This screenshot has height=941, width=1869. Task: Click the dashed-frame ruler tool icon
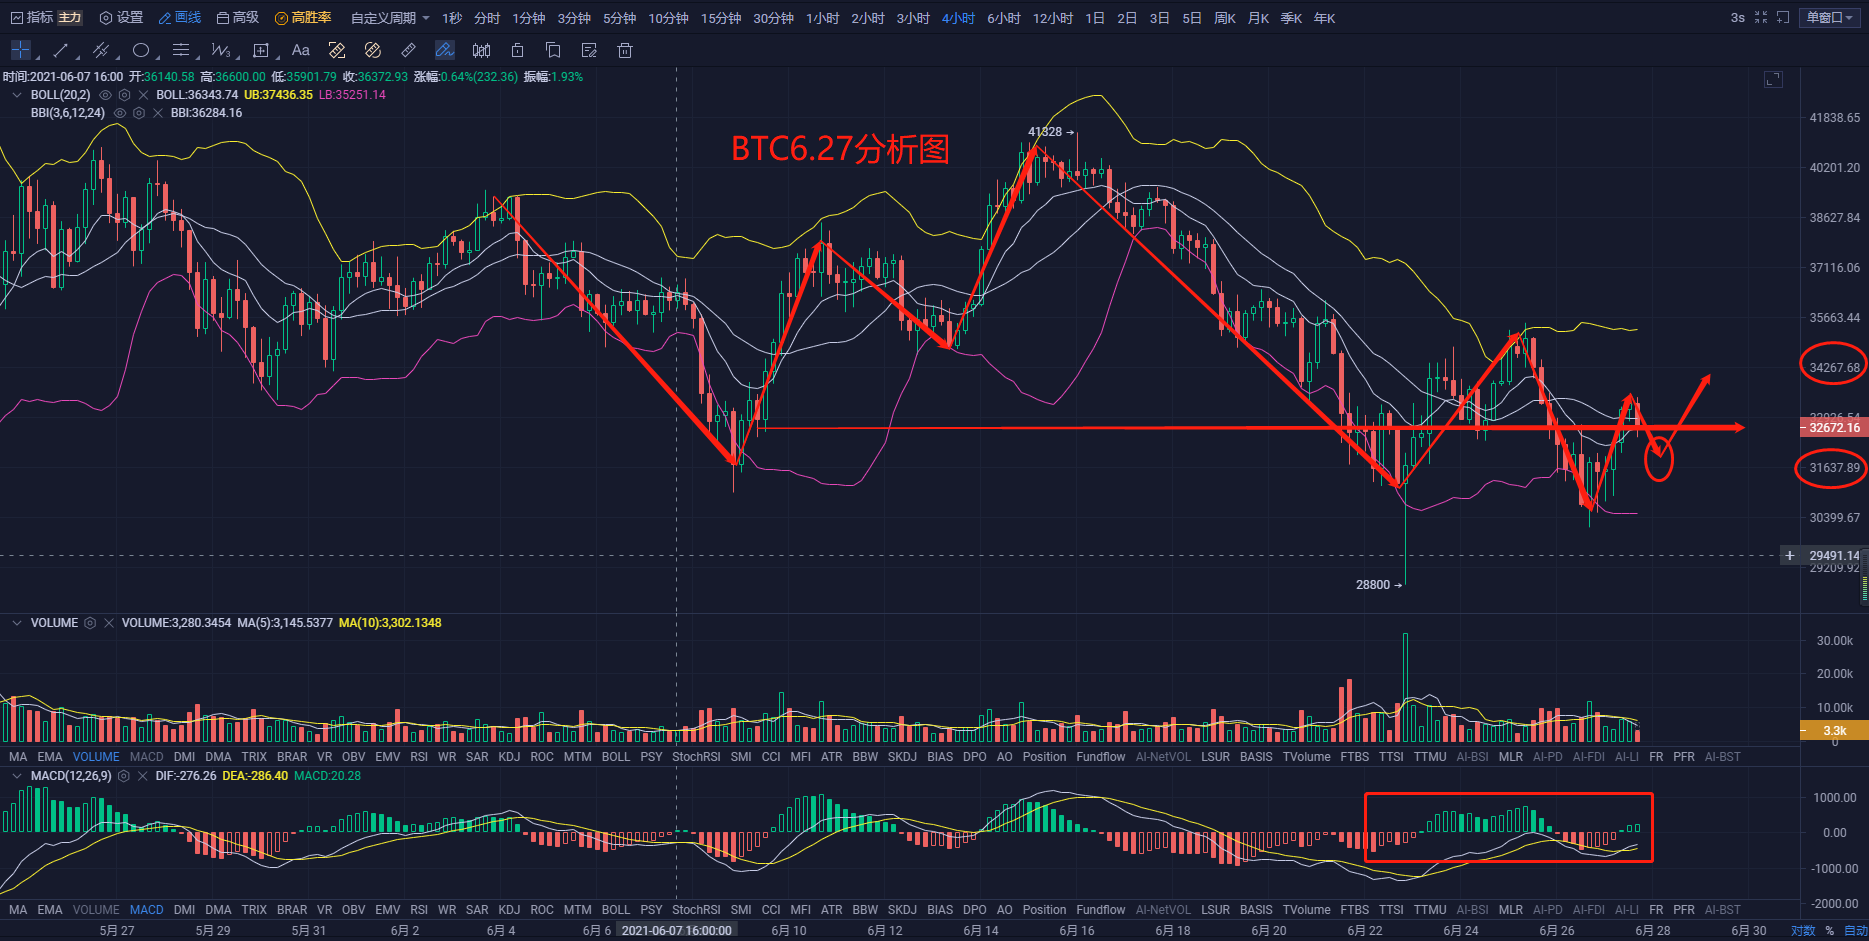pyautogui.click(x=337, y=50)
